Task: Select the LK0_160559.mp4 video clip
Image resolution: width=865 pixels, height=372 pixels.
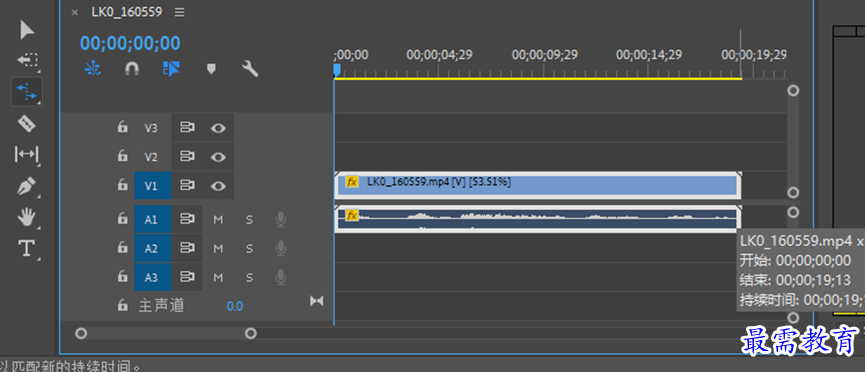Action: coord(537,185)
